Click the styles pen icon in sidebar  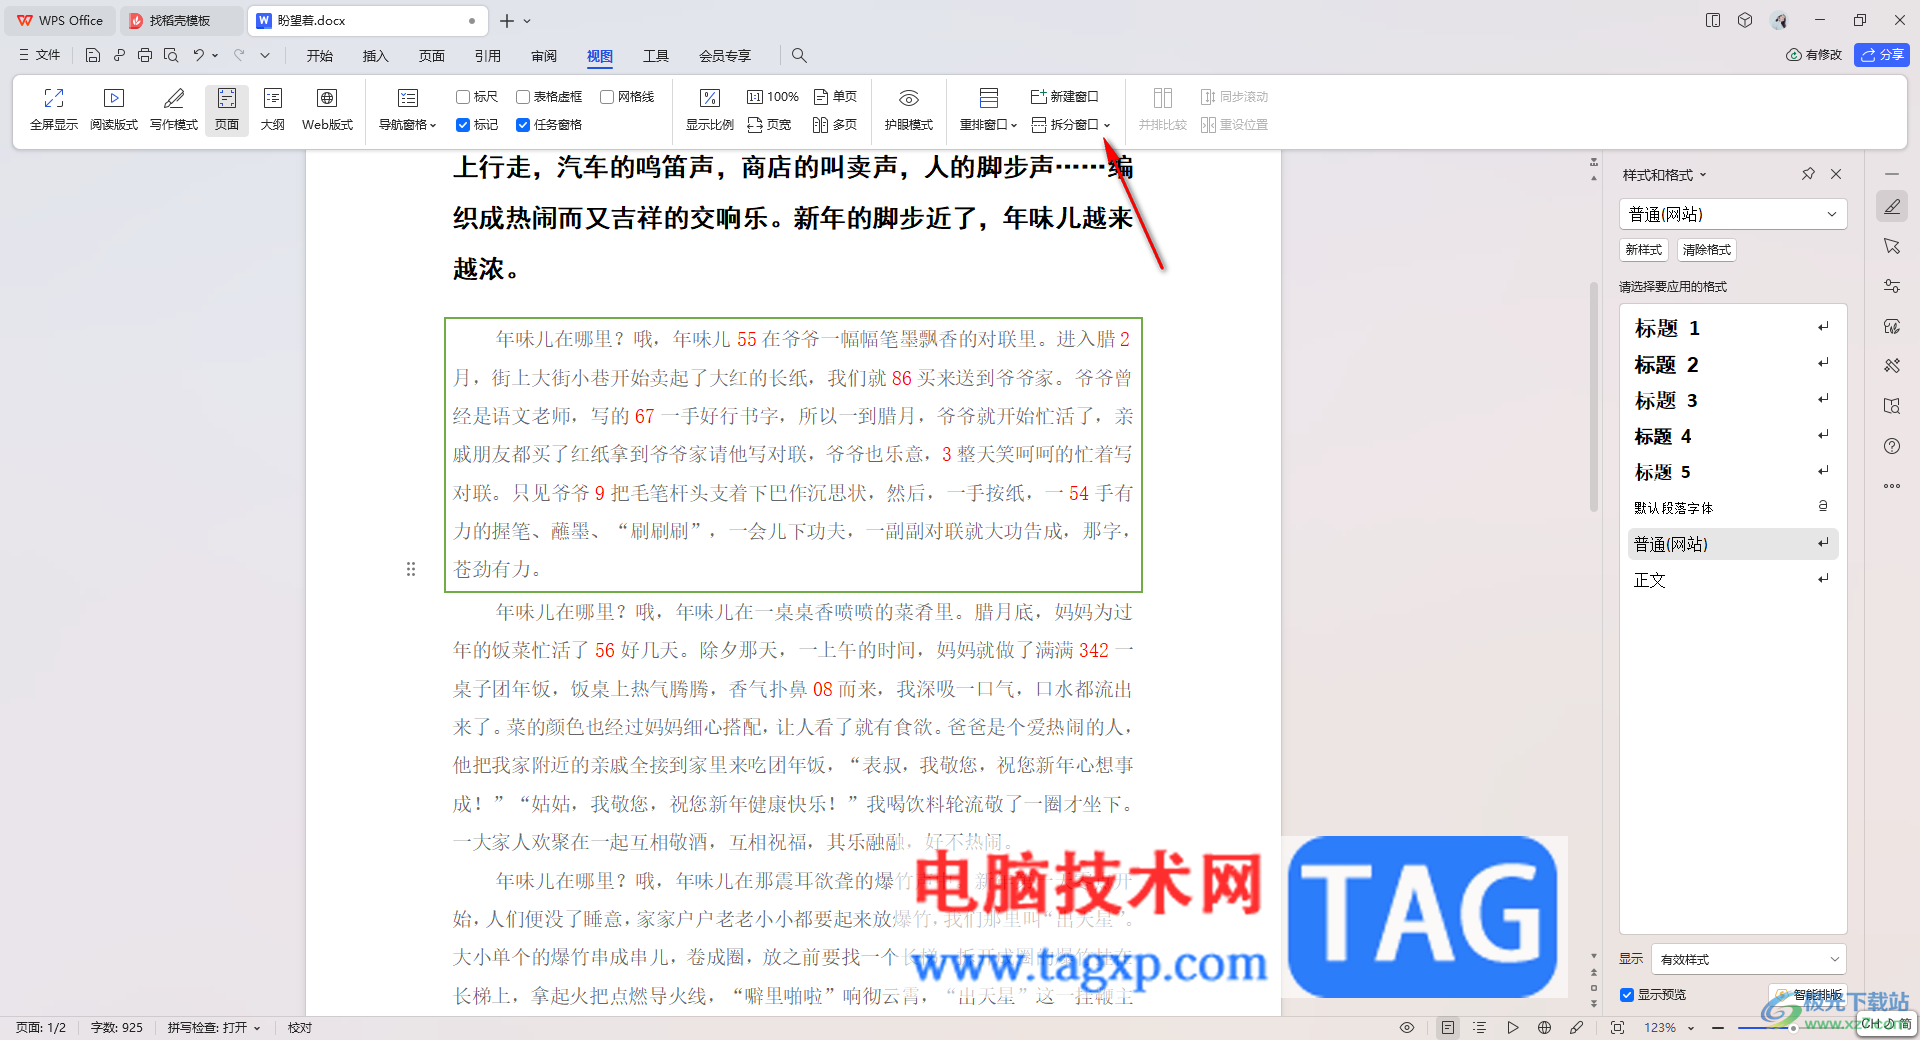point(1892,207)
